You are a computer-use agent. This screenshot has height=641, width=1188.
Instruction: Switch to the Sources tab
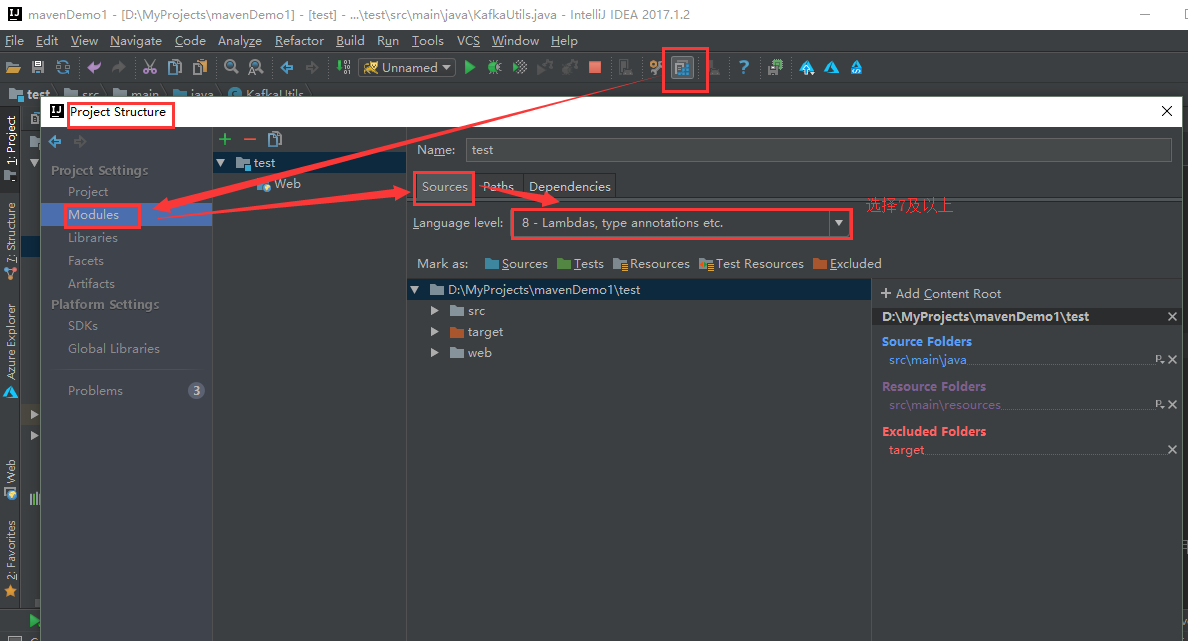[445, 186]
